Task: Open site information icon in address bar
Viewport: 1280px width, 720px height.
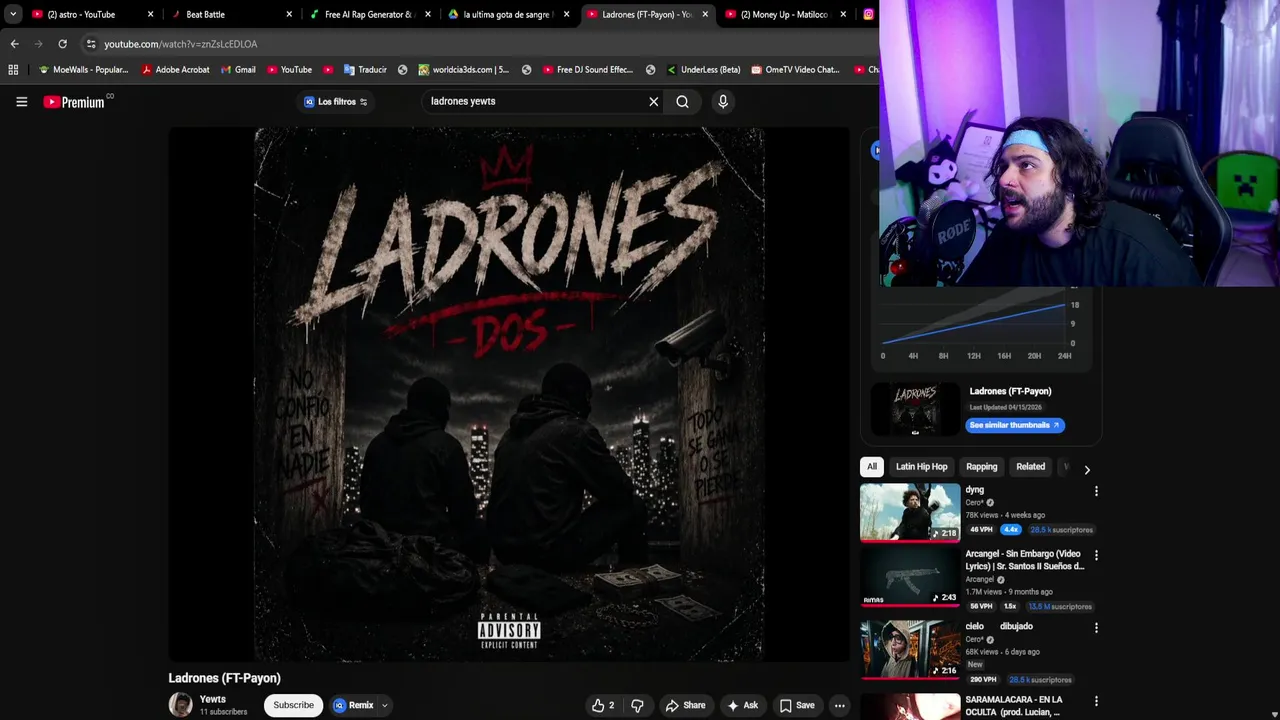Action: pyautogui.click(x=91, y=44)
